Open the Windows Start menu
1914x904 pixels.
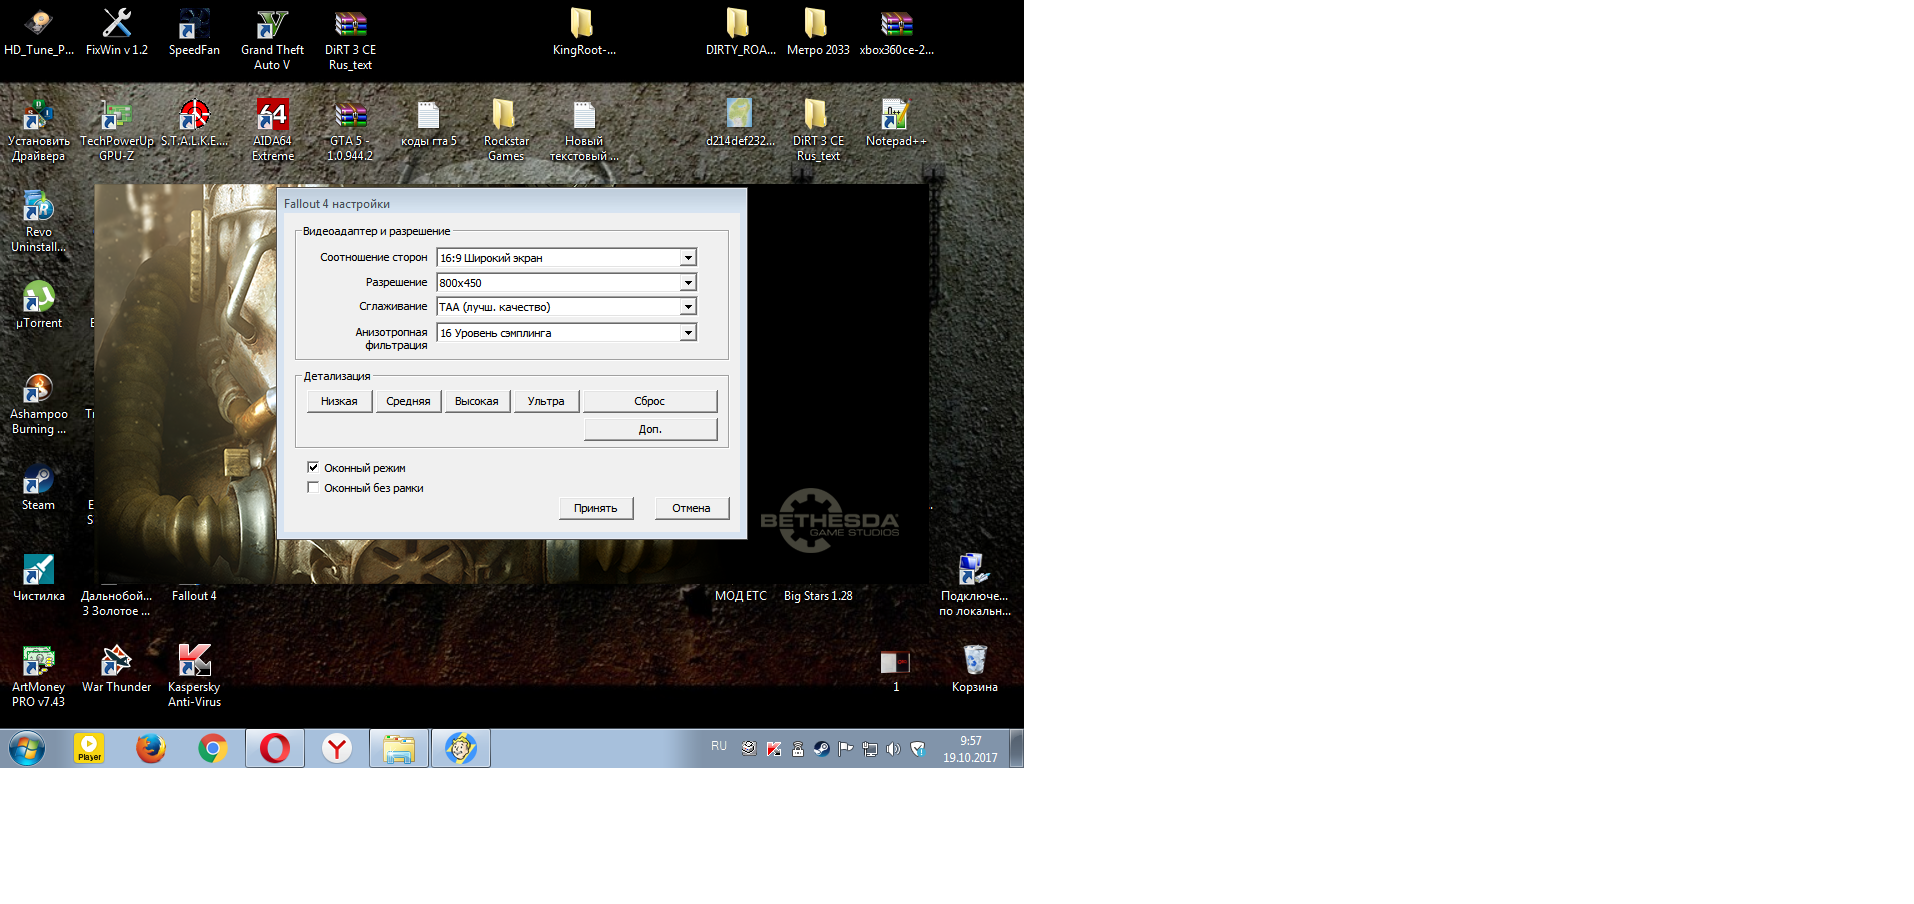(x=27, y=748)
